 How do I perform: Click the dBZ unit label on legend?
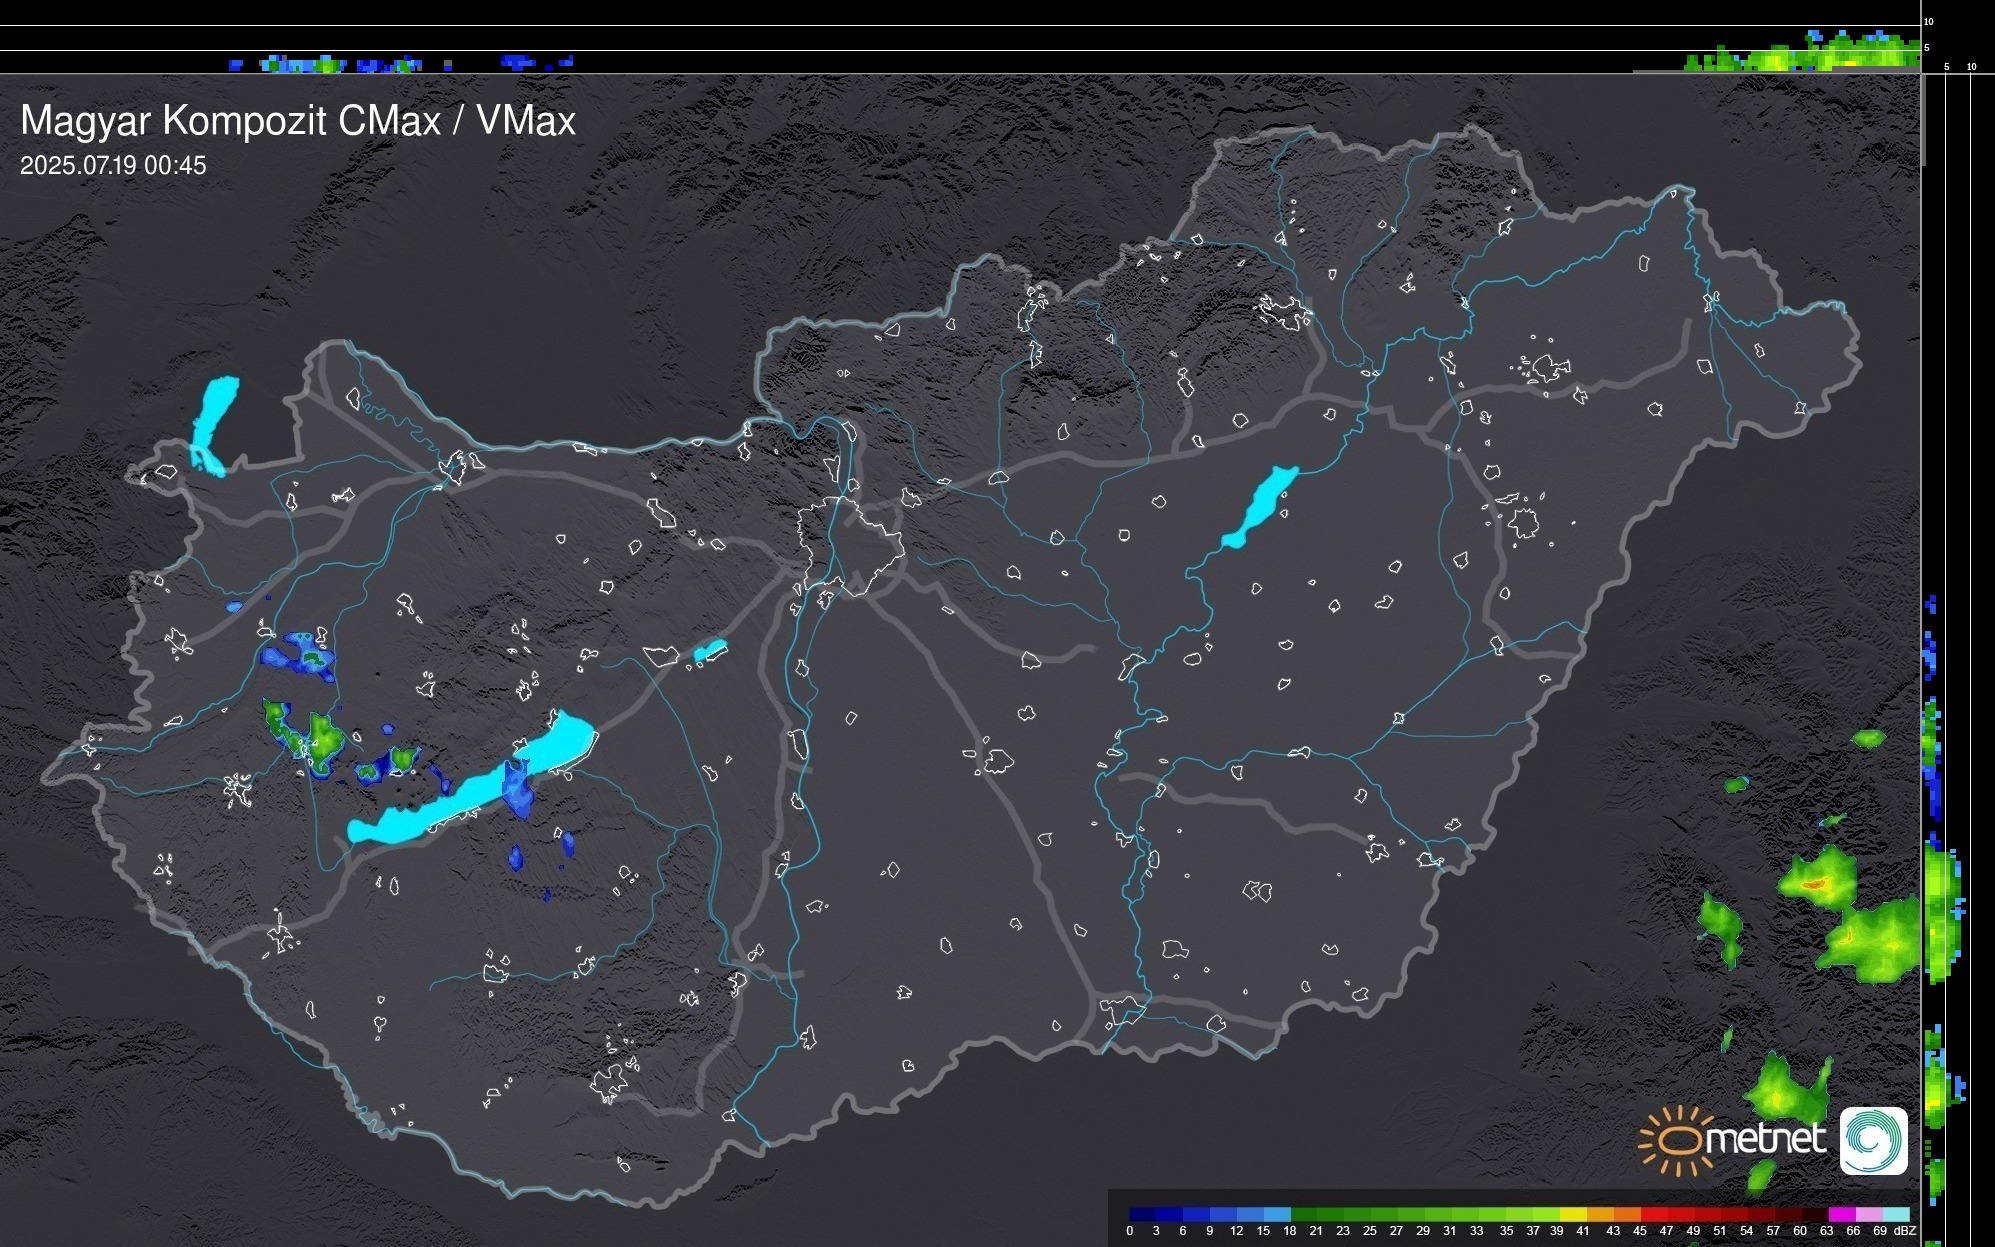coord(1905,1231)
